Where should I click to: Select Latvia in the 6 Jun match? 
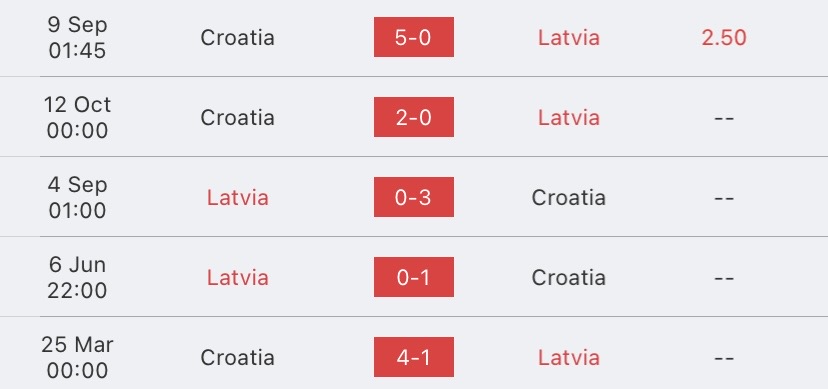point(237,278)
